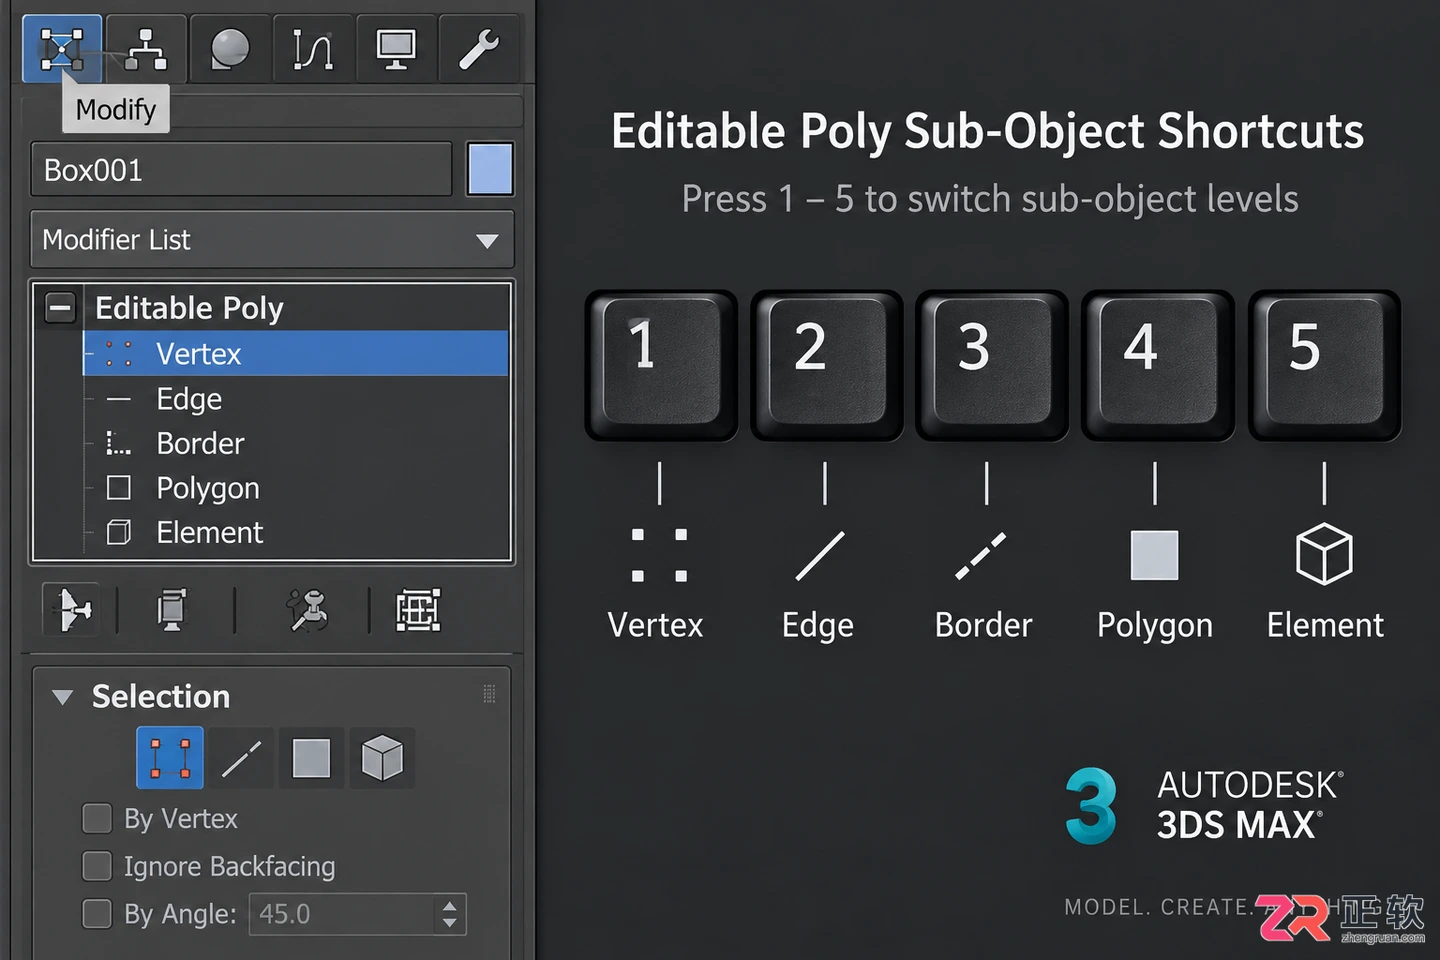
Task: Open the Motion panel tab
Action: (x=313, y=48)
